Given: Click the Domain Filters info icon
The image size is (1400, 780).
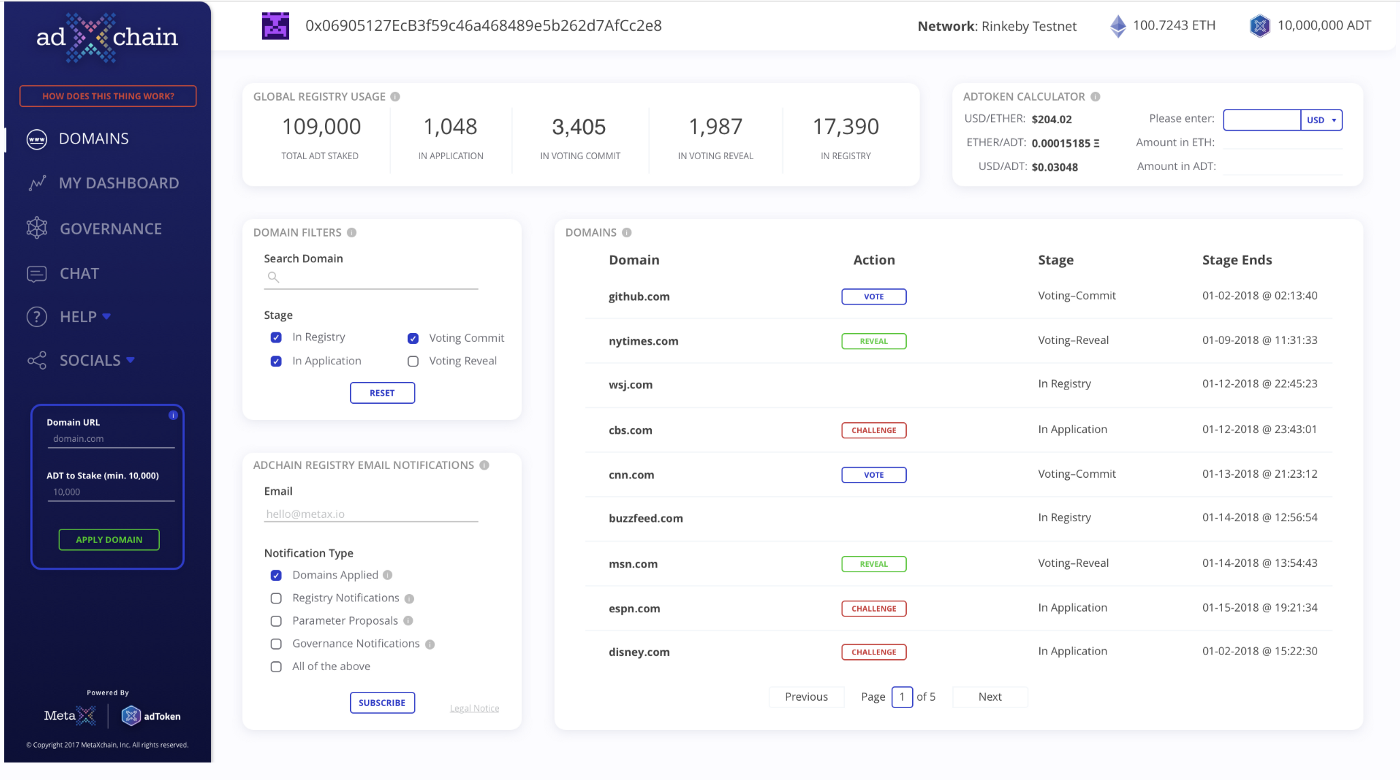Looking at the screenshot, I should coord(351,233).
